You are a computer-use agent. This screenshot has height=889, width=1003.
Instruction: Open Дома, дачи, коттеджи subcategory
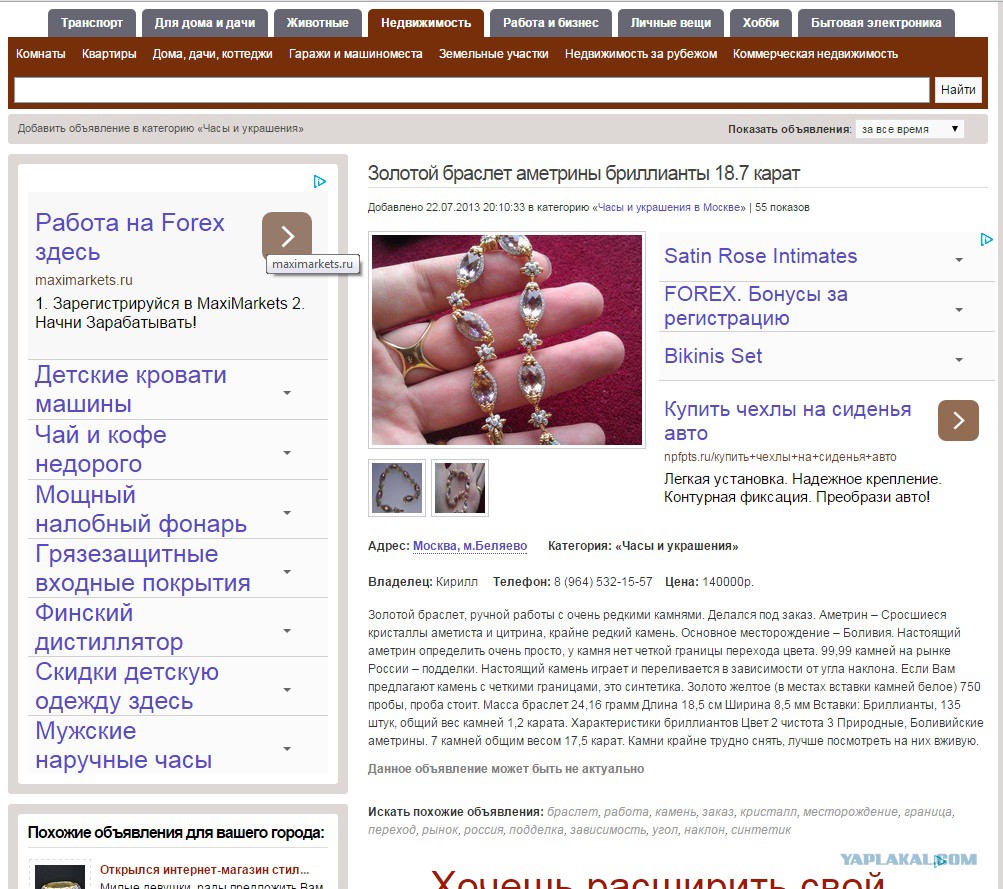[212, 54]
